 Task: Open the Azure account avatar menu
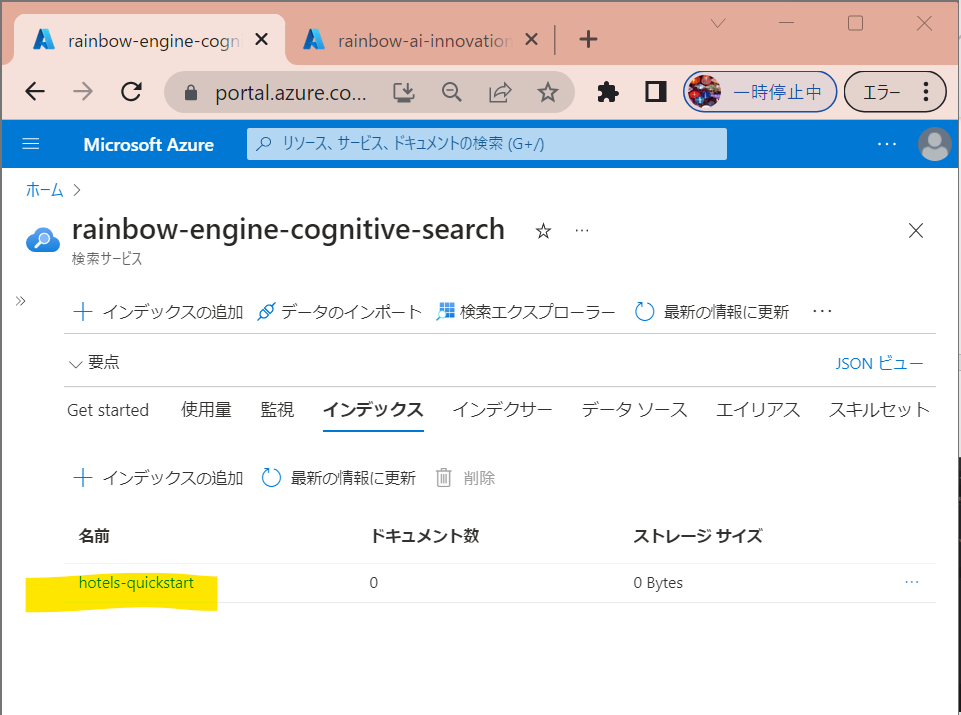pyautogui.click(x=934, y=144)
